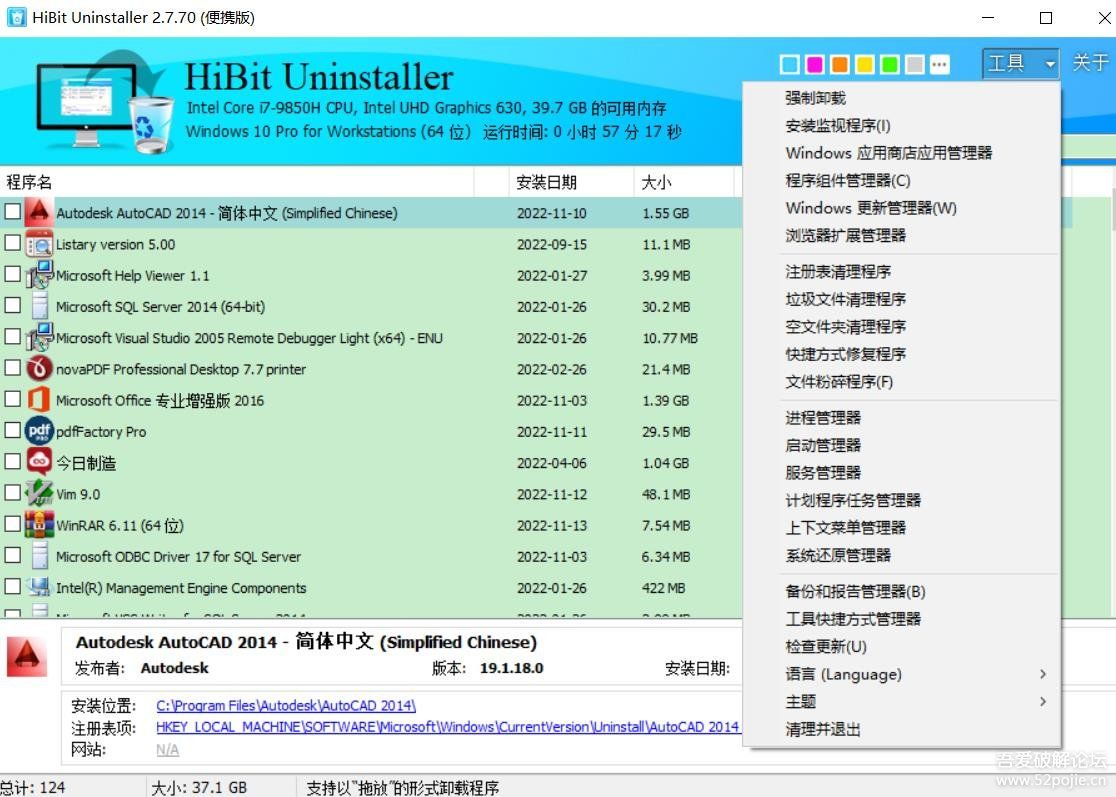Click the WinRAR 6.11 archive icon
Viewport: 1116px width, 797px height.
[x=38, y=525]
